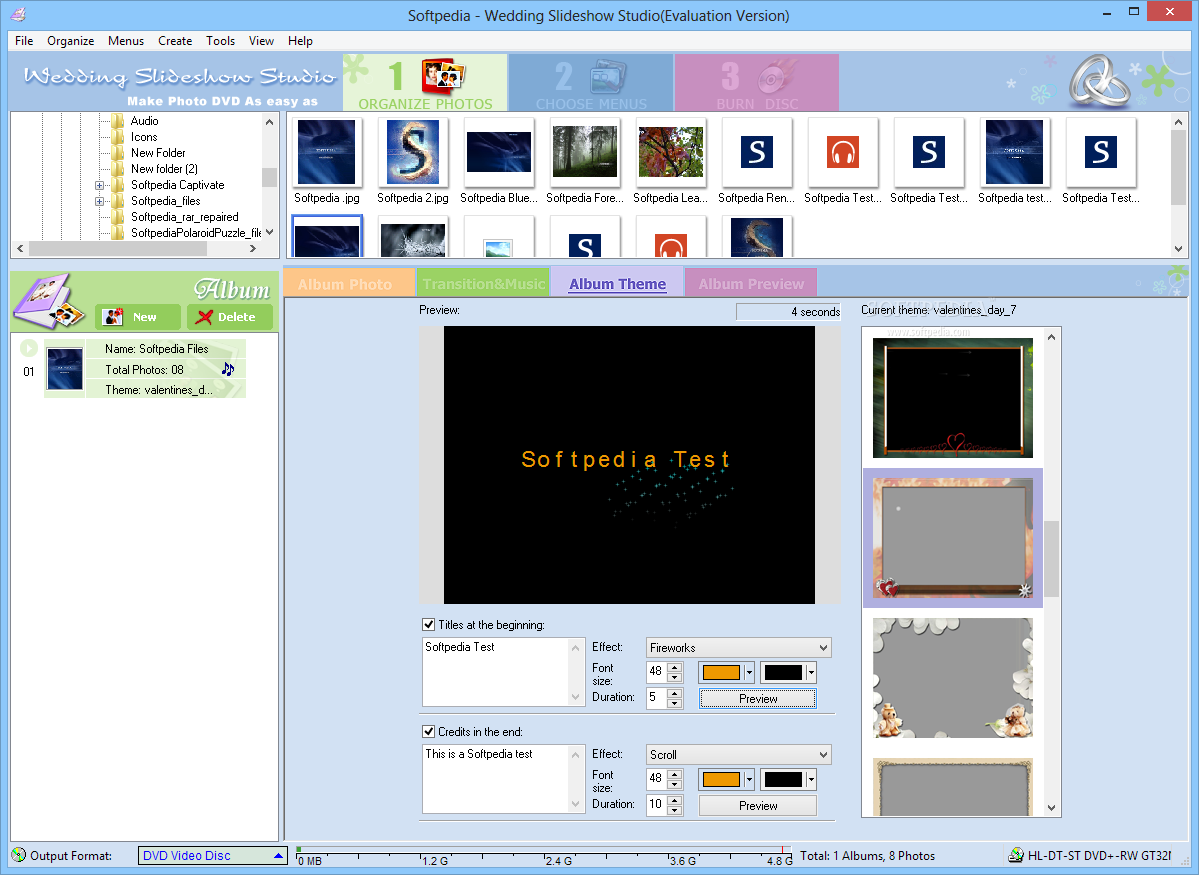Pick the black title background swatch
1199x875 pixels.
[x=783, y=672]
